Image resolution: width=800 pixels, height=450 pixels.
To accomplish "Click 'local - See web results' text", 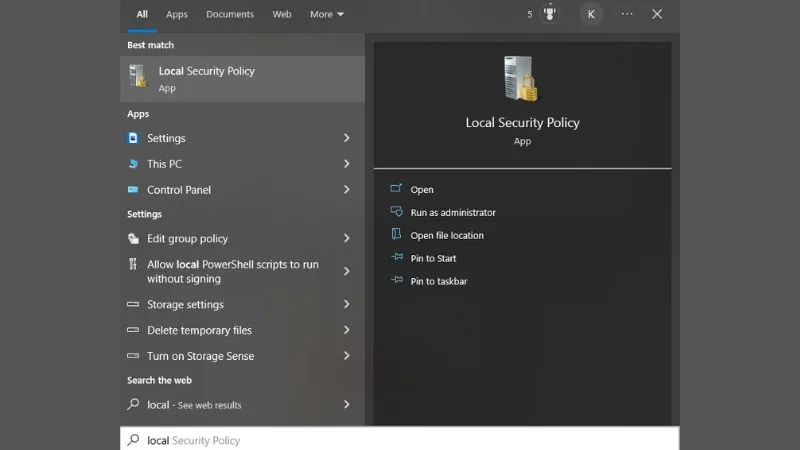I will pyautogui.click(x=194, y=405).
